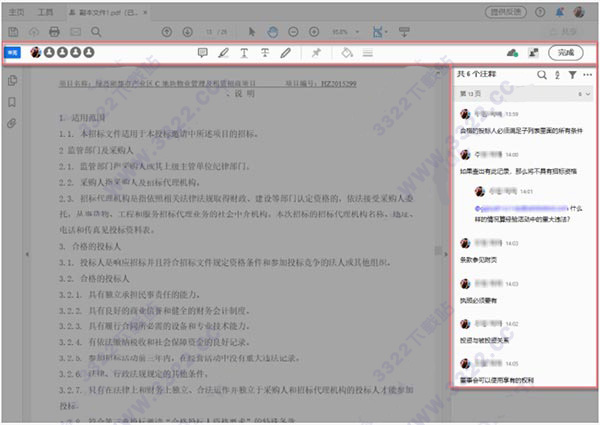
Task: Select the sticky note comment tool
Action: coord(202,53)
